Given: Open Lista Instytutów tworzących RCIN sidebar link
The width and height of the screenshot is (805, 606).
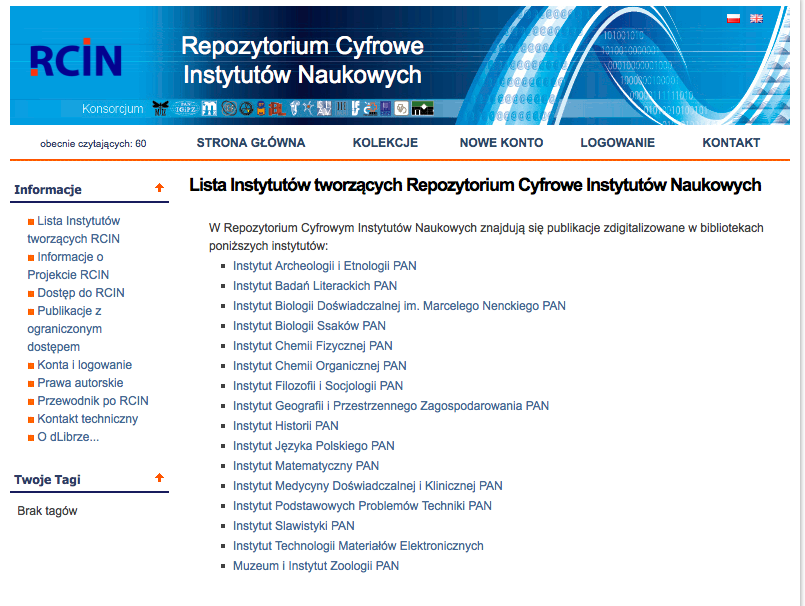Looking at the screenshot, I should coord(74,230).
